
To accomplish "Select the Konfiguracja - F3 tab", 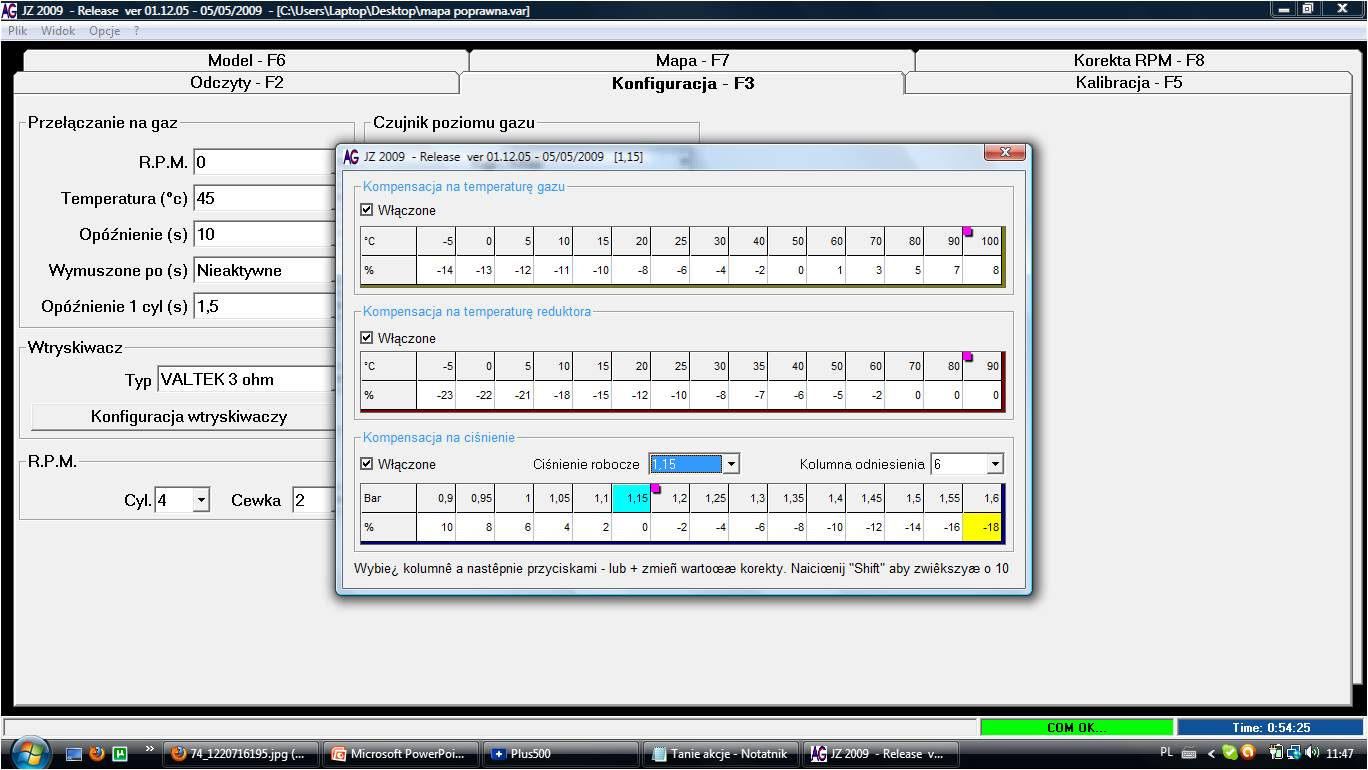I will (683, 83).
